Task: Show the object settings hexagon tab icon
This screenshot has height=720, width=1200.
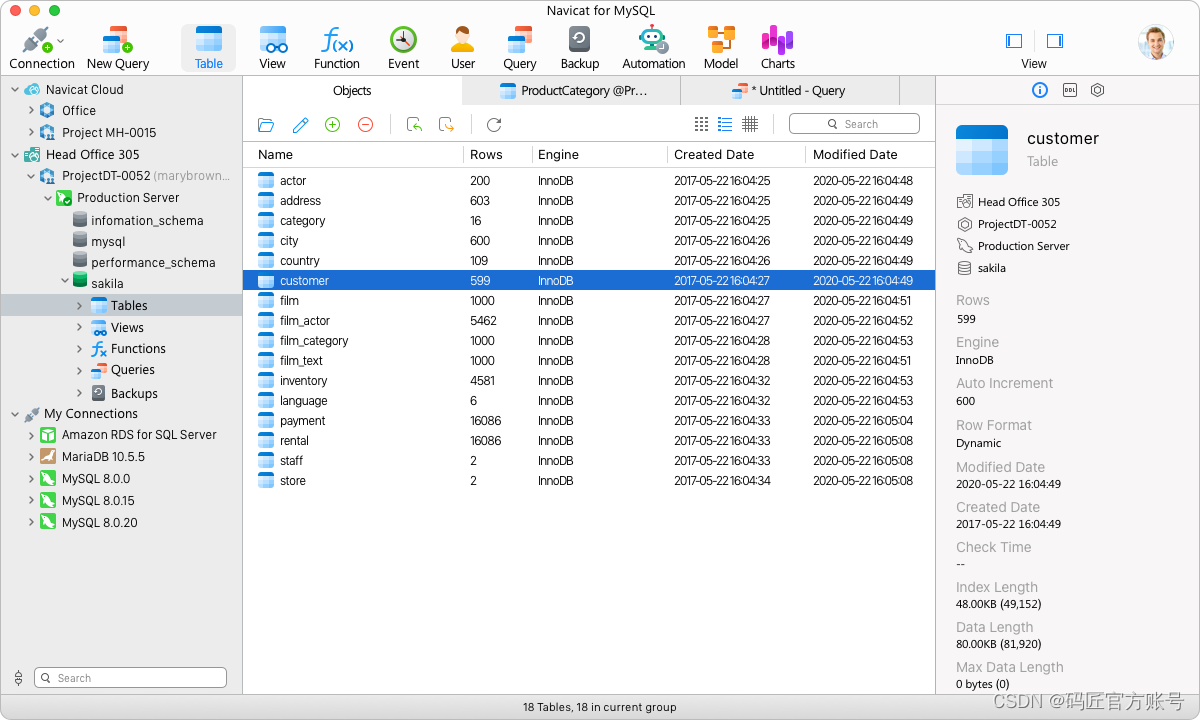Action: (1098, 90)
